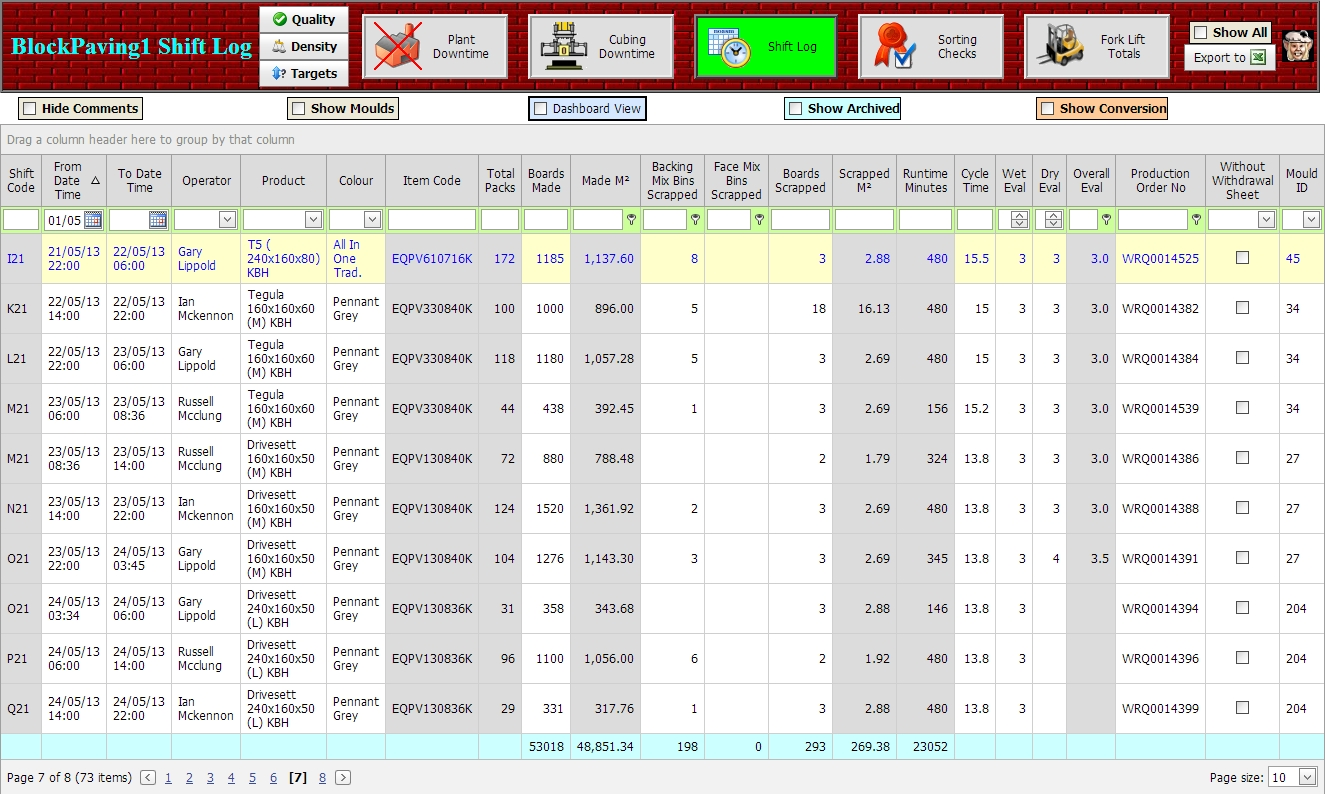Sort by the Operator column header
This screenshot has height=794, width=1325.
click(206, 180)
